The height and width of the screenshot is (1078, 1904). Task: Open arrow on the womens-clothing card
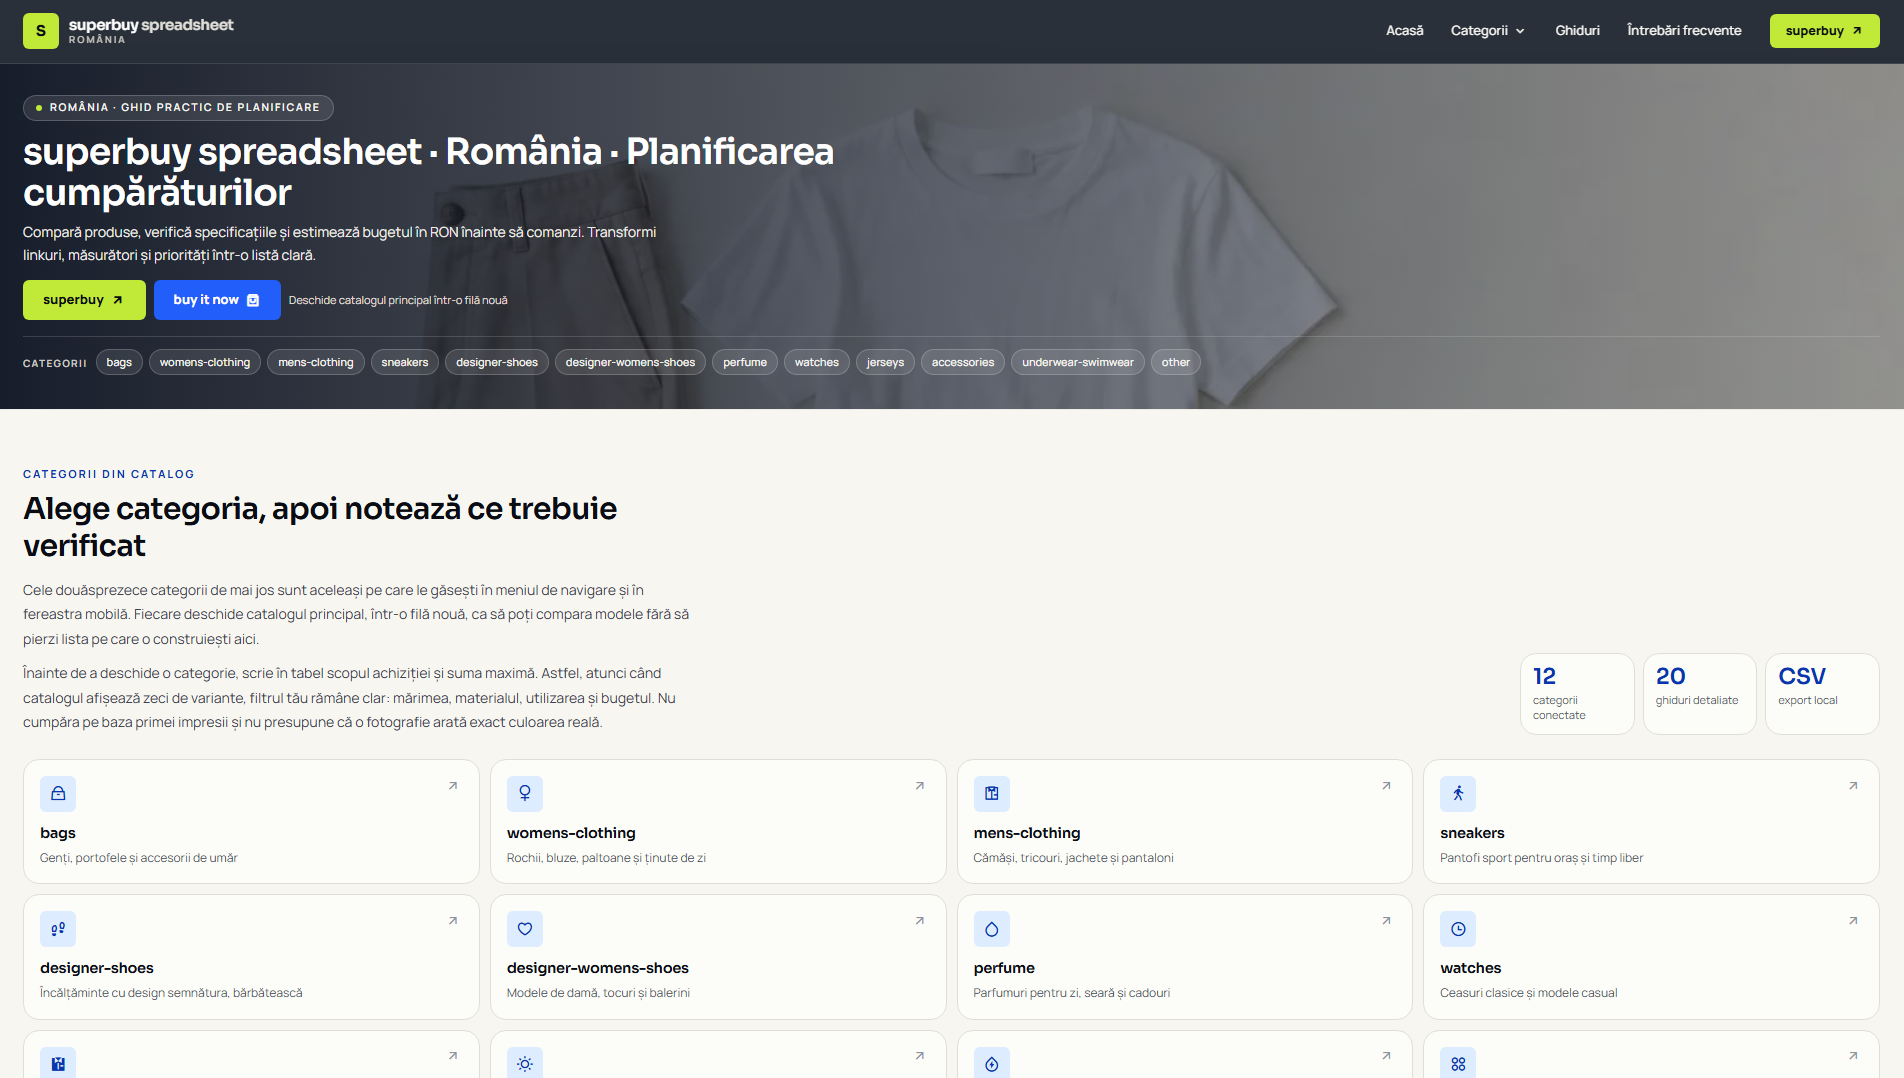pos(920,786)
